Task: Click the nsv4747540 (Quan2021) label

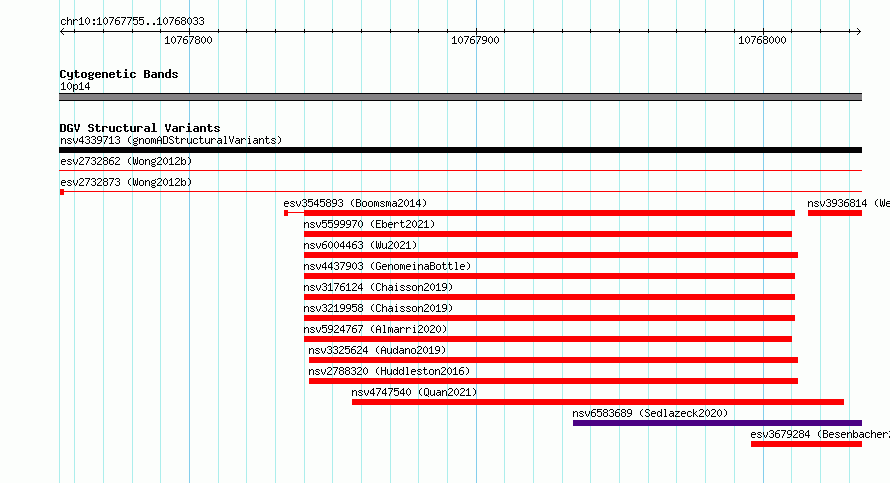Action: 414,392
